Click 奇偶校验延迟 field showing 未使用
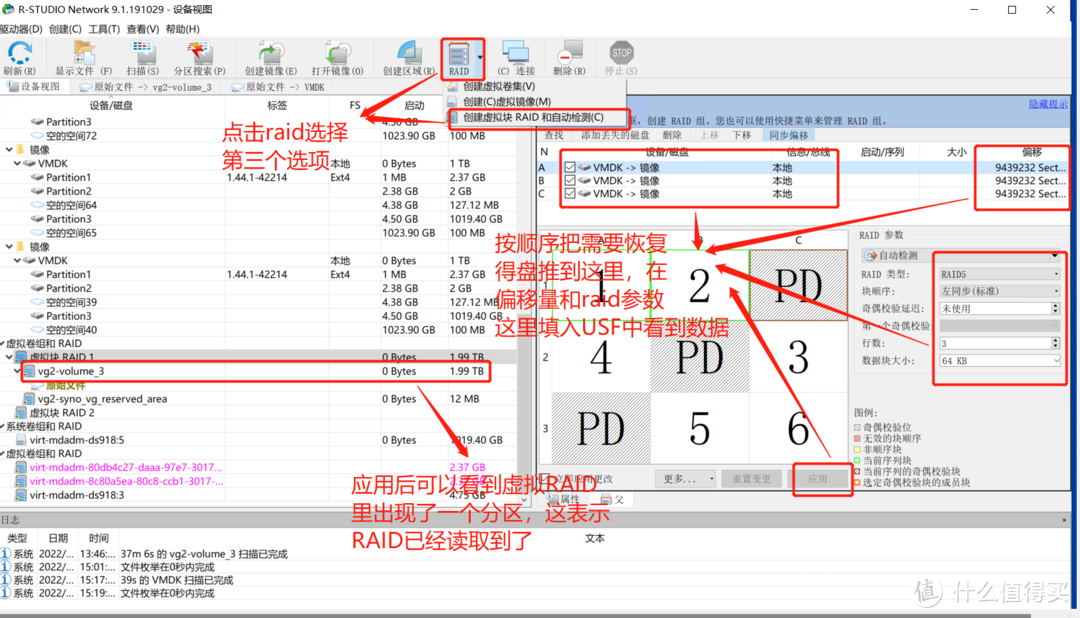 click(995, 309)
